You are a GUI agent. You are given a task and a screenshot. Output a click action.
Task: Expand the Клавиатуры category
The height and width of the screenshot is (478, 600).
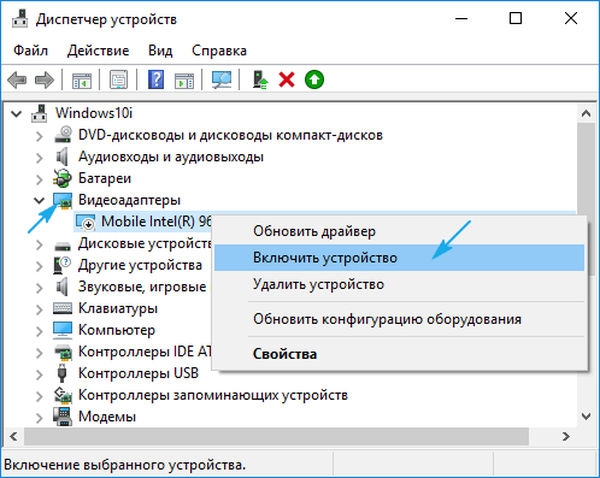(39, 308)
